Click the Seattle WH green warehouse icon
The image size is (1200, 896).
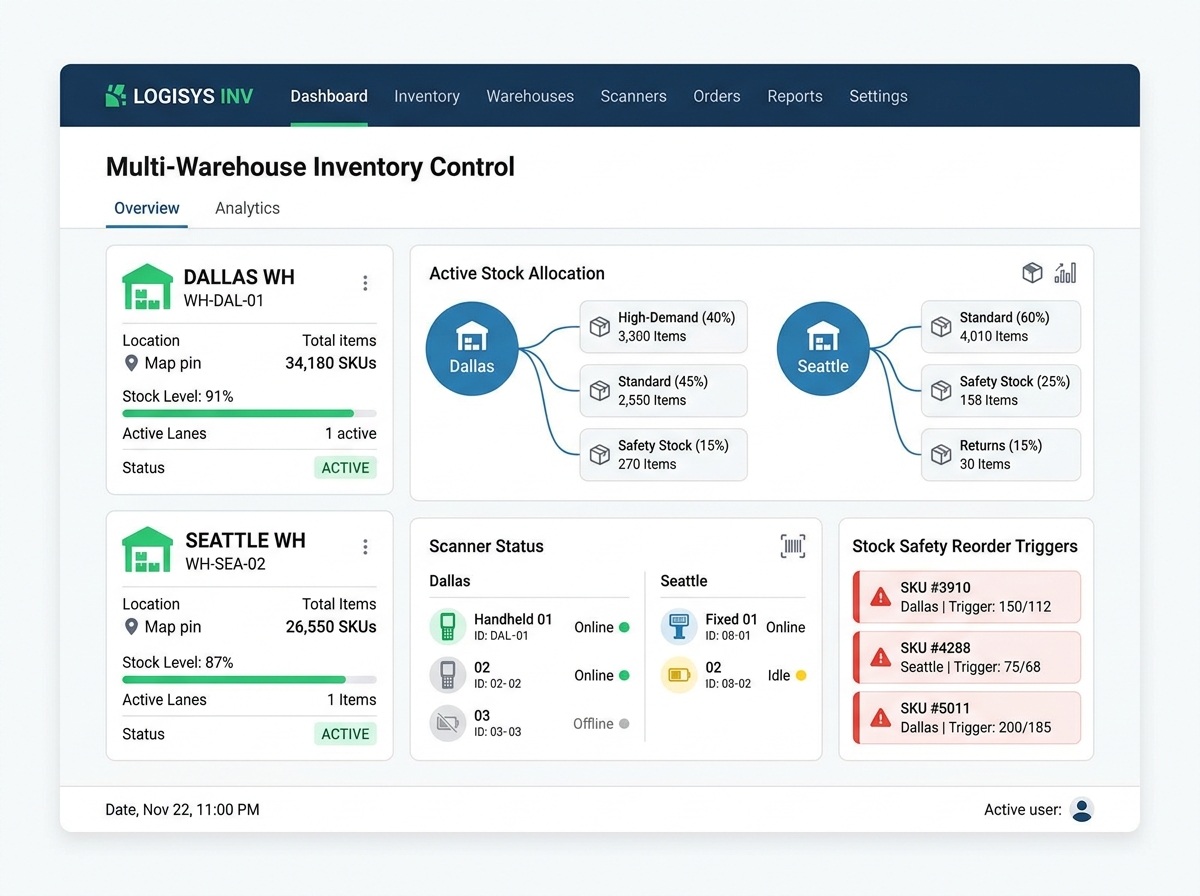pyautogui.click(x=147, y=550)
